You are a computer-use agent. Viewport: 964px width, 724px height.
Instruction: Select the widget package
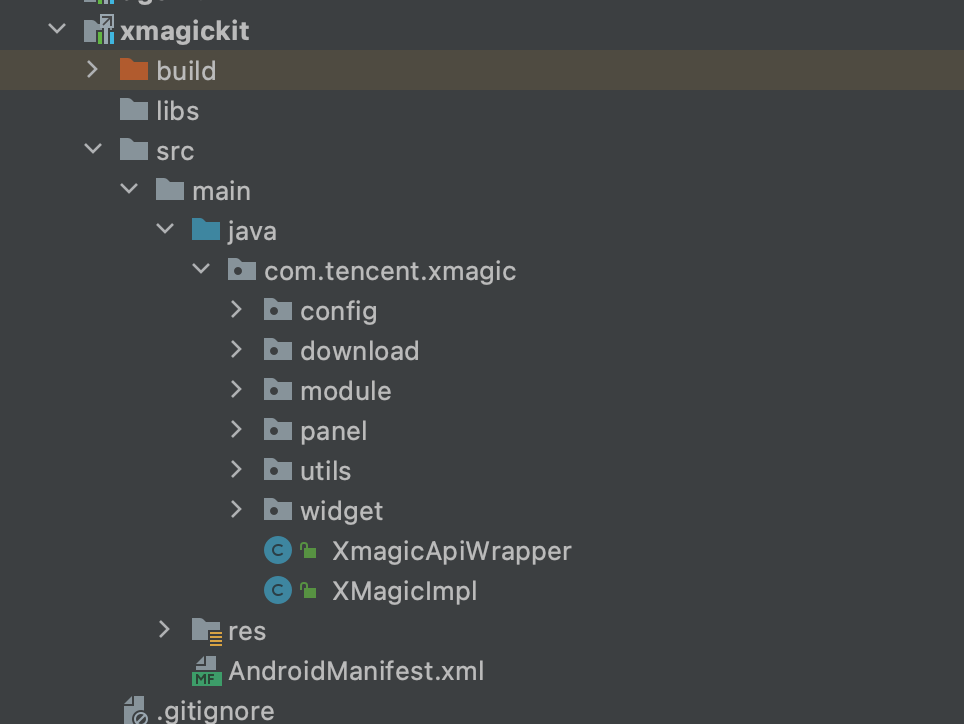[341, 511]
